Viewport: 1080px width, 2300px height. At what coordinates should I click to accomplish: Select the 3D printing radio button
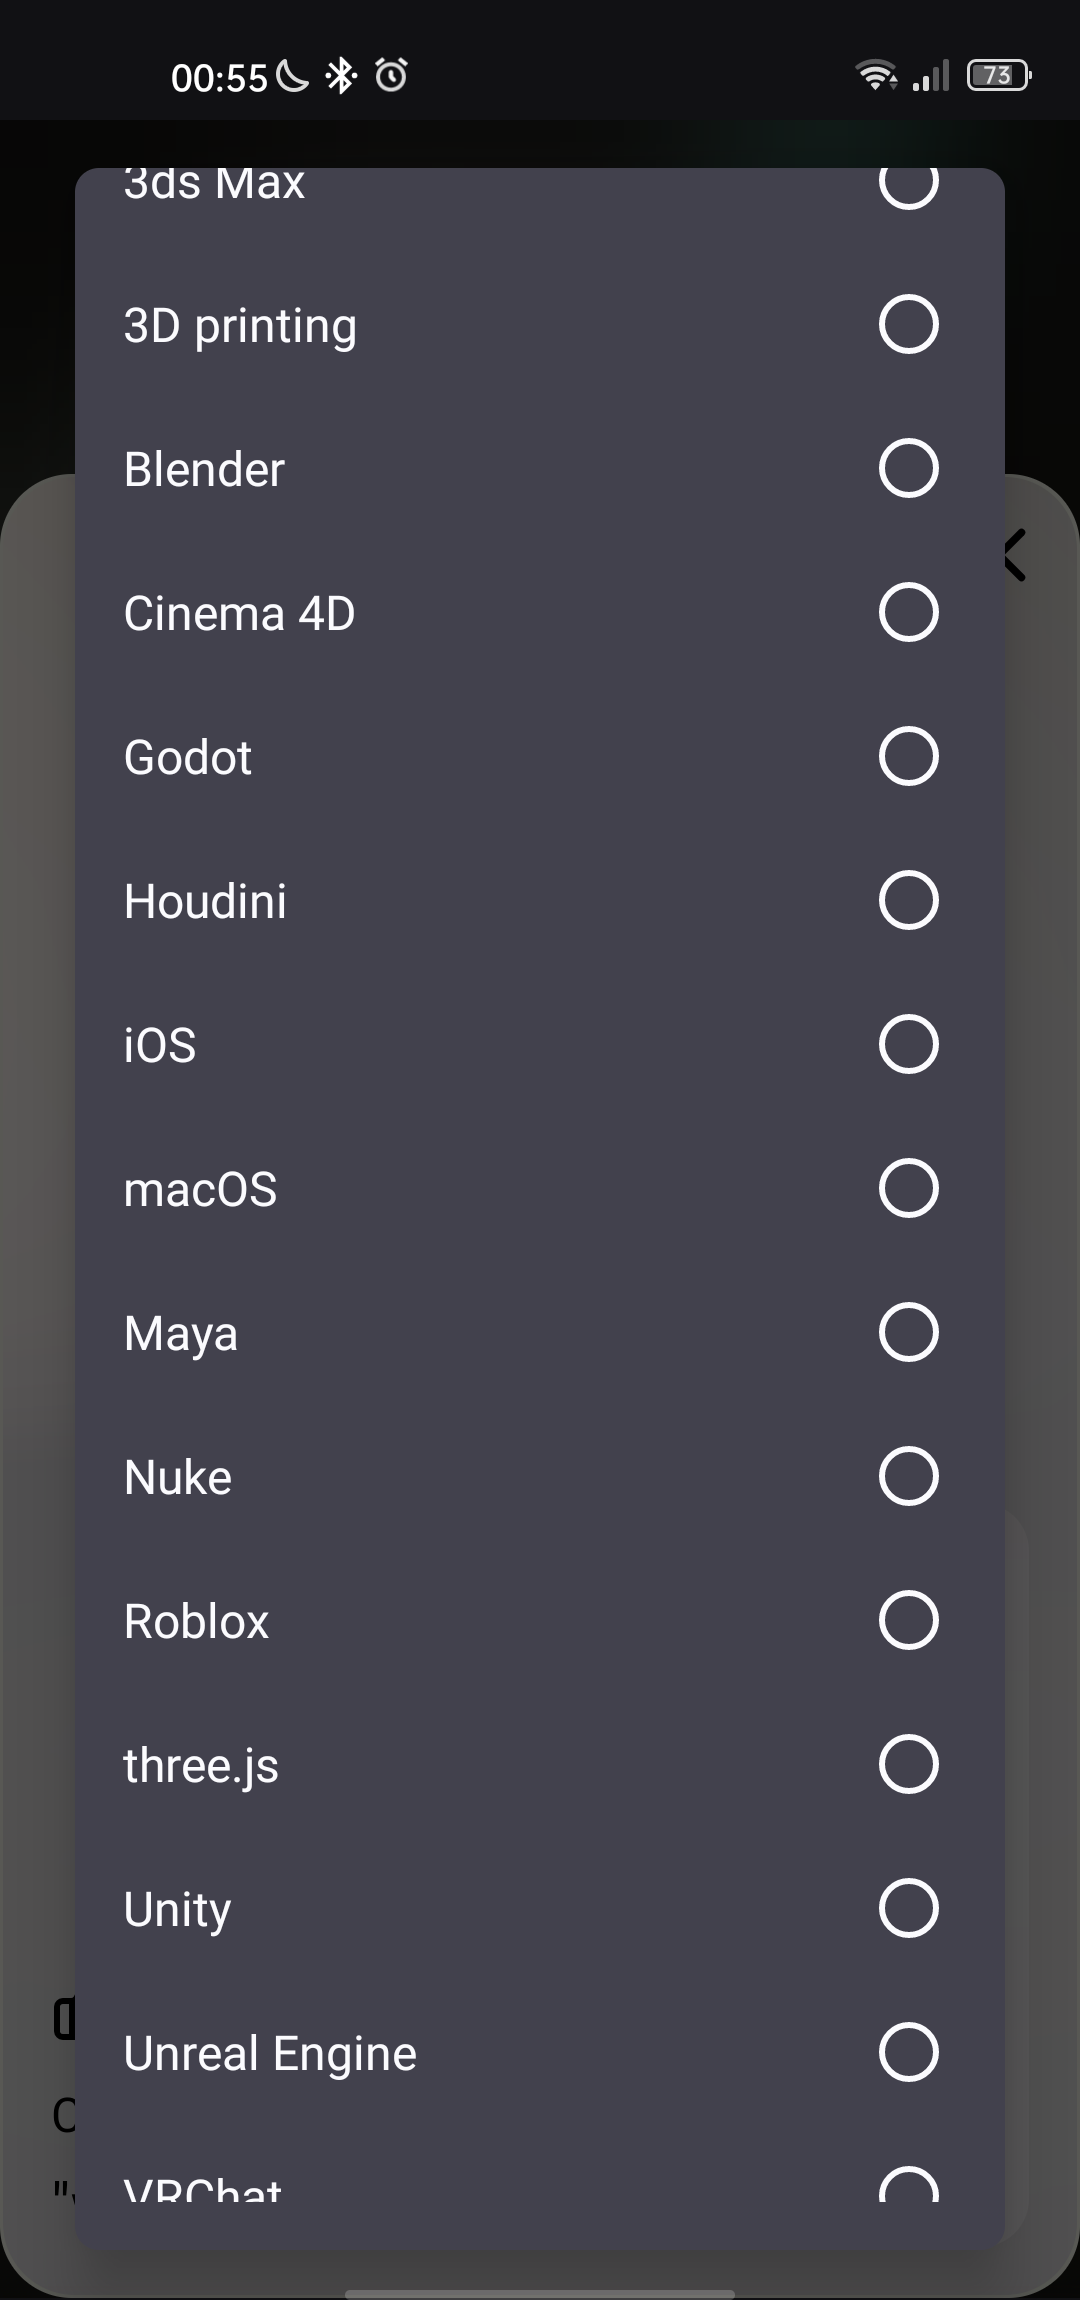(x=908, y=325)
